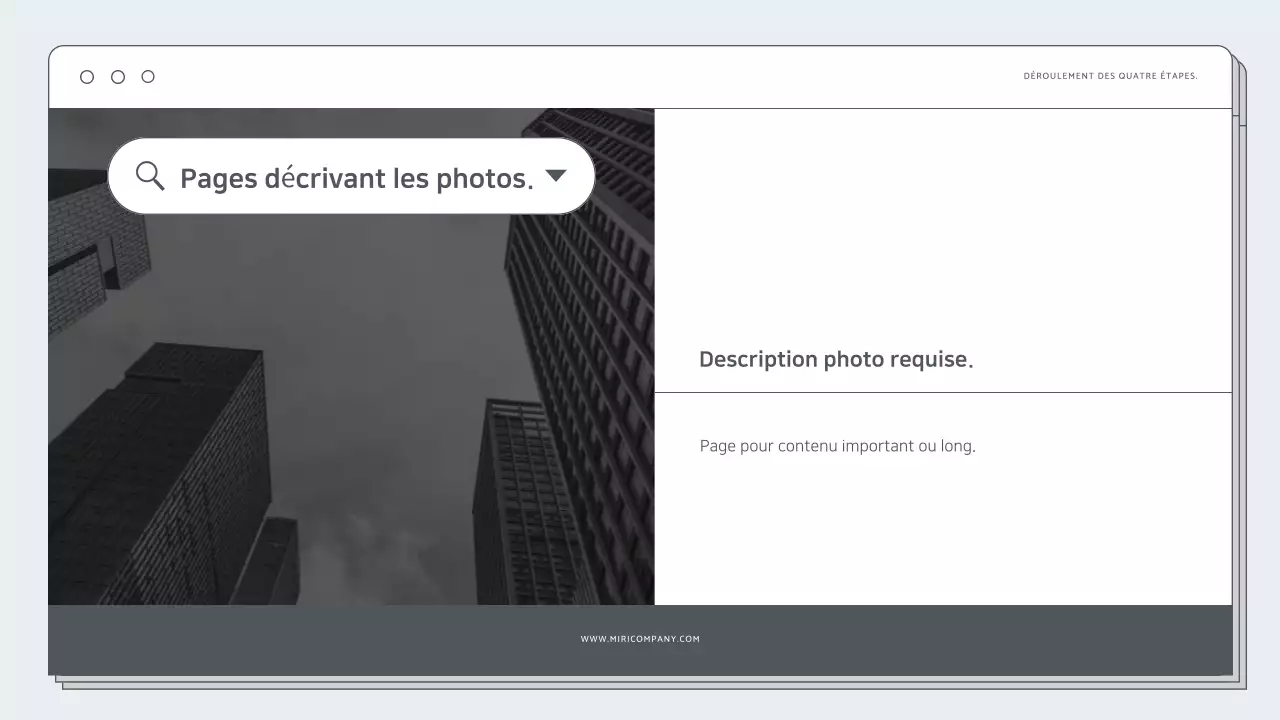Image resolution: width=1280 pixels, height=720 pixels.
Task: Expand the 'Pages décrivant les photos' selector
Action: click(x=557, y=176)
